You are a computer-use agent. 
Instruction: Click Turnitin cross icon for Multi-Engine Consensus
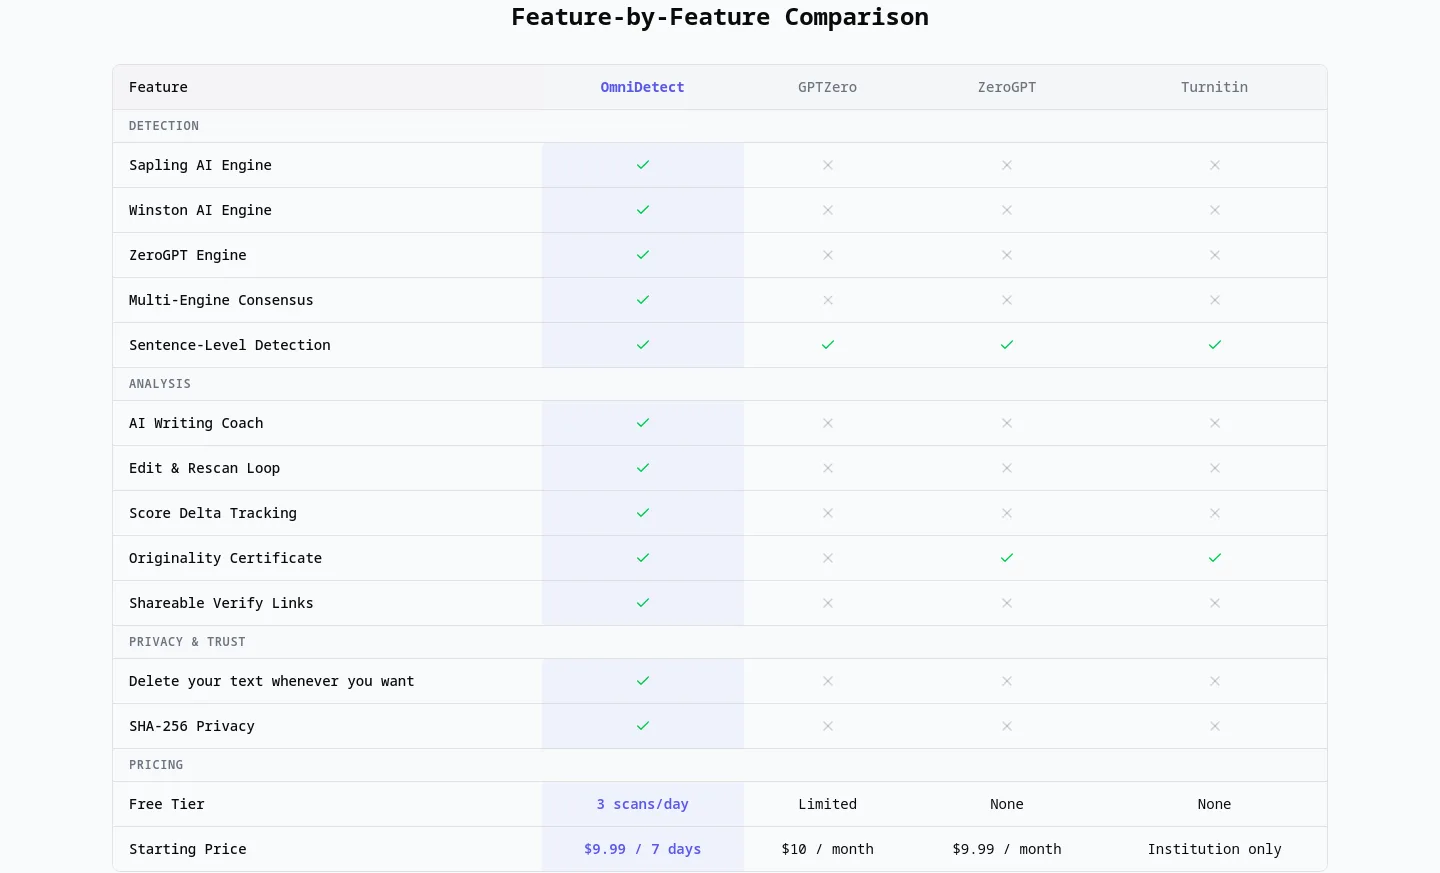coord(1215,300)
